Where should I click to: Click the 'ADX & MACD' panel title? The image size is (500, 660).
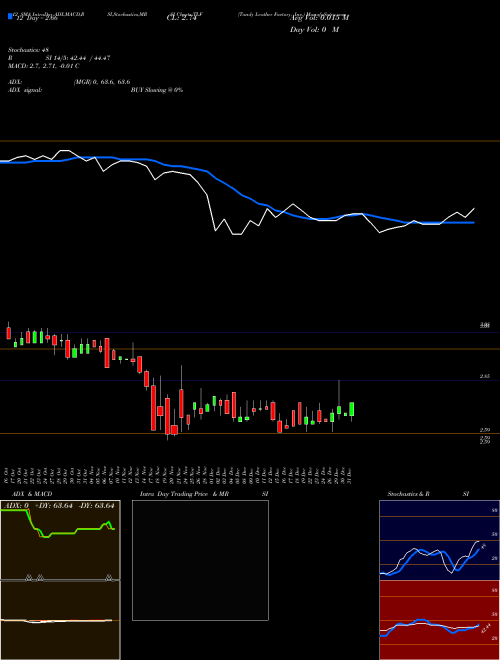[32, 494]
